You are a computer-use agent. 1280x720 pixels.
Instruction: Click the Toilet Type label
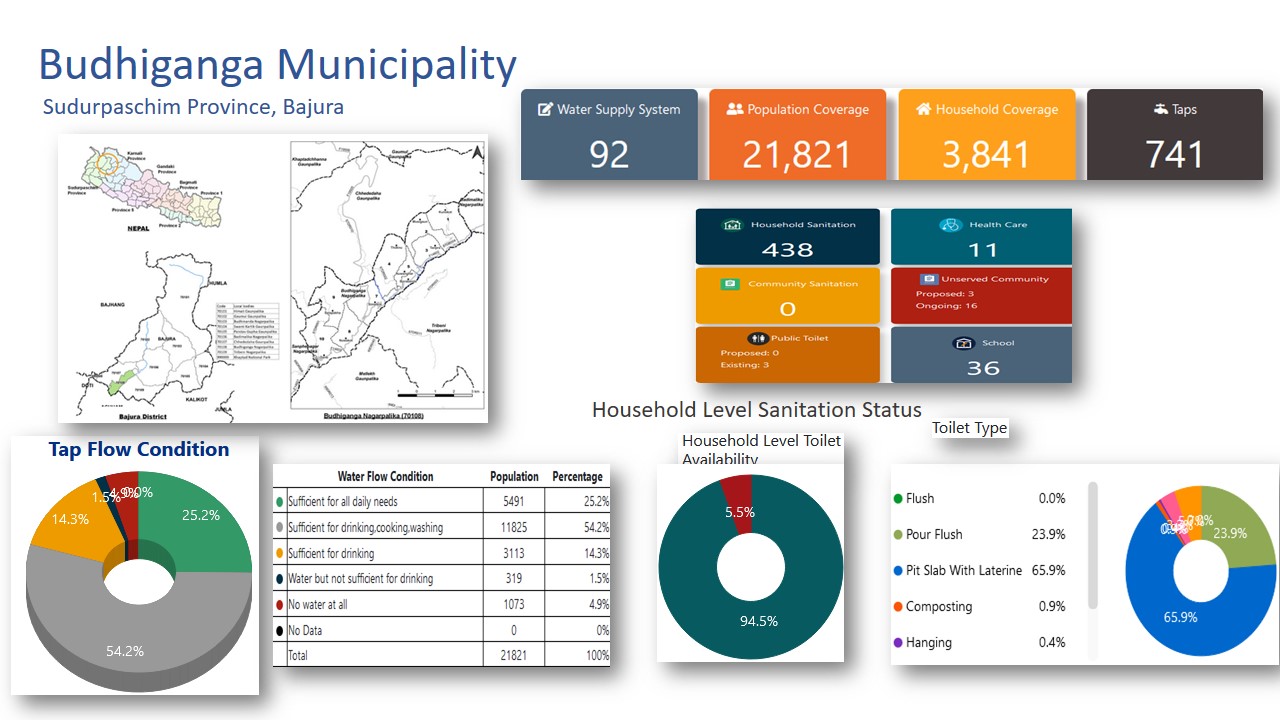tap(969, 427)
